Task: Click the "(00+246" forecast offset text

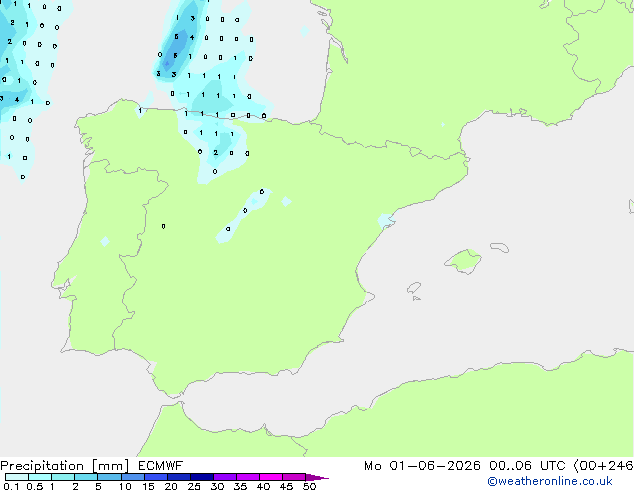Action: point(603,466)
